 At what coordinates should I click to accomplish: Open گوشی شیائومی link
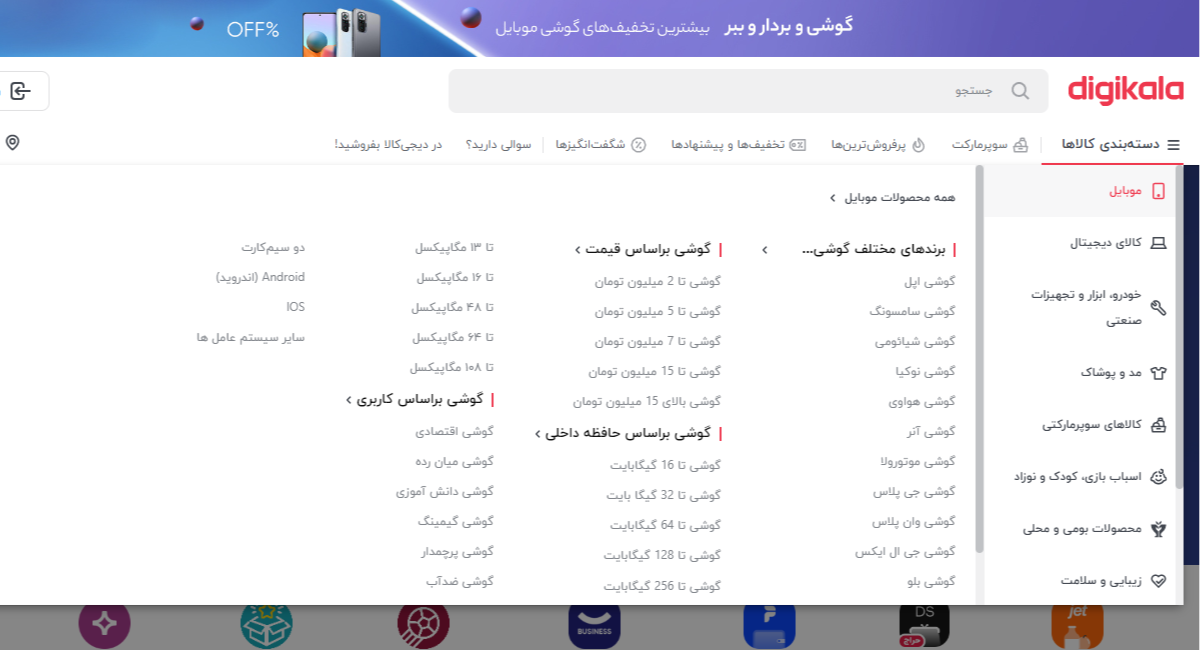(915, 342)
